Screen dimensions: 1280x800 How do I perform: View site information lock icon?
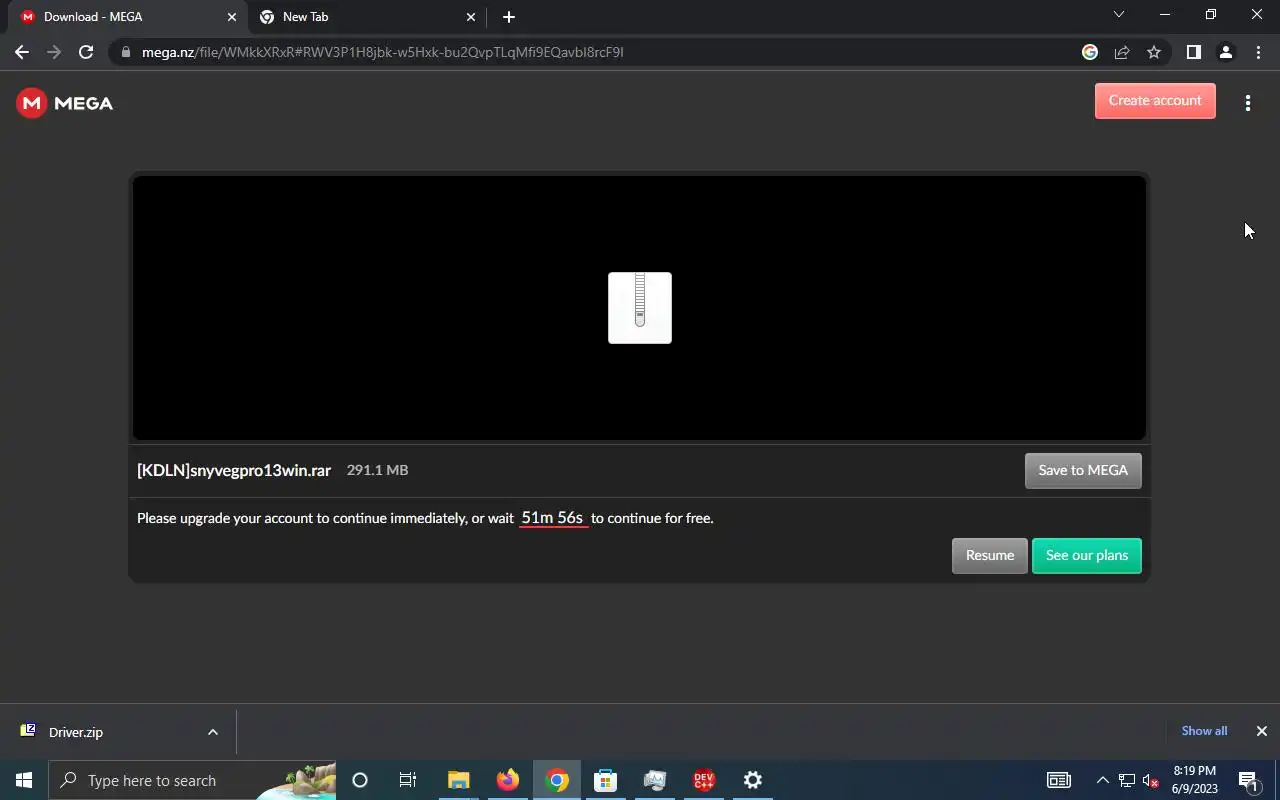click(125, 52)
